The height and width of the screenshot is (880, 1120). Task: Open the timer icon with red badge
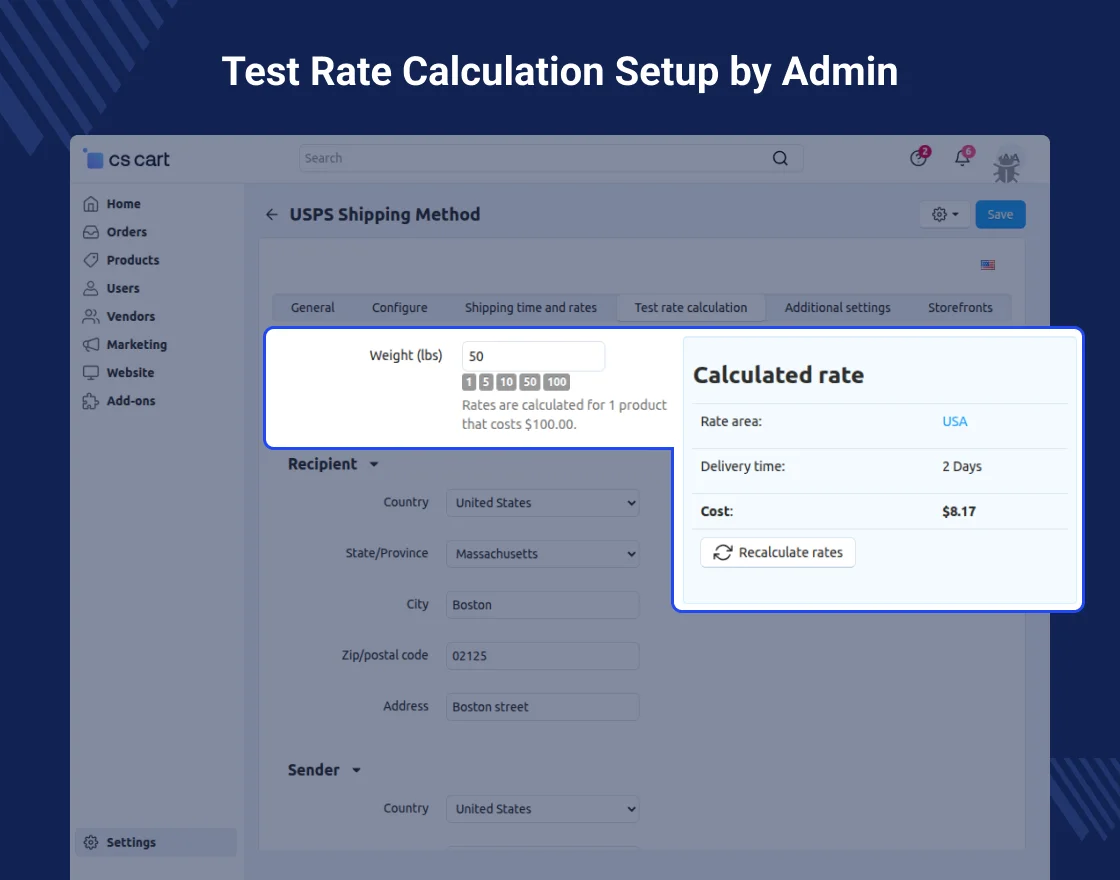tap(918, 158)
